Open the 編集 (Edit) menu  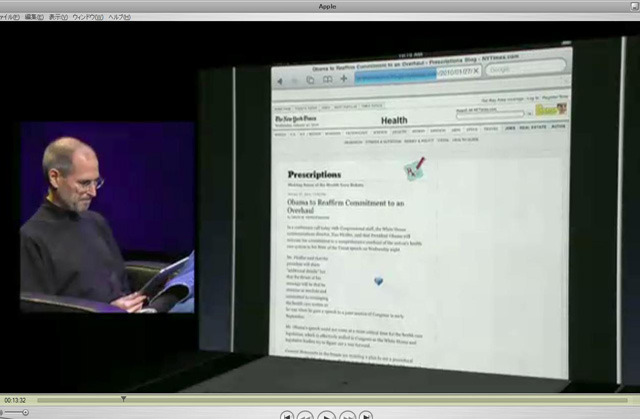coord(33,17)
